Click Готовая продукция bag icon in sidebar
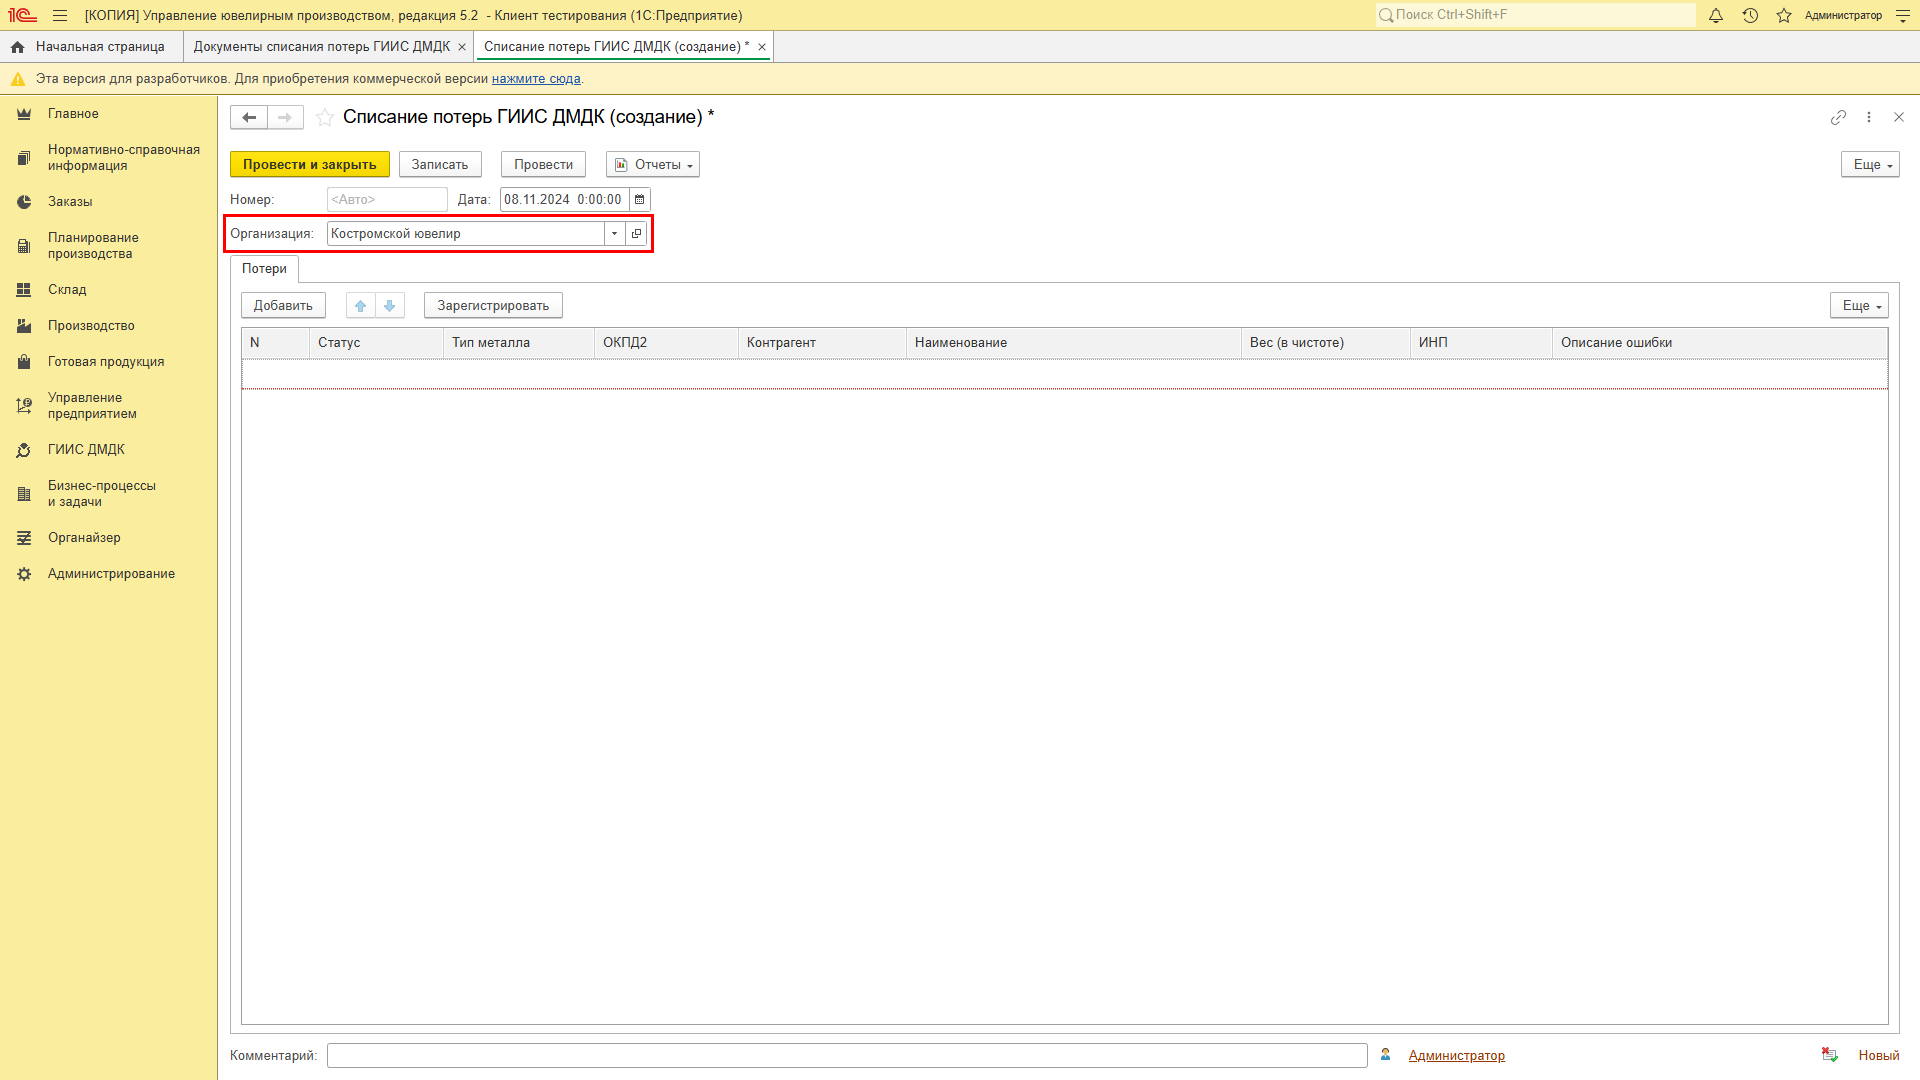 pyautogui.click(x=24, y=362)
